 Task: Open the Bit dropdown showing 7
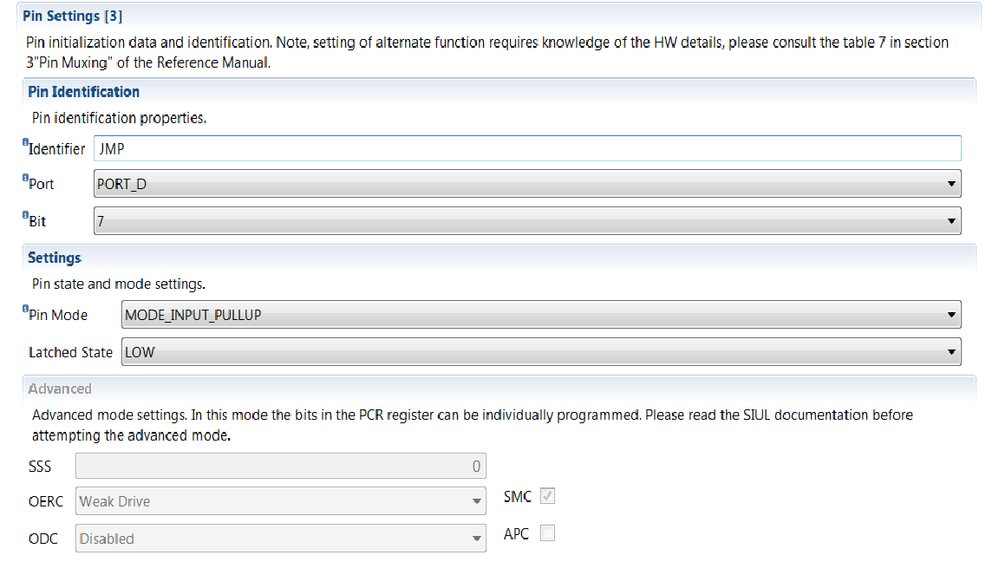pyautogui.click(x=527, y=220)
